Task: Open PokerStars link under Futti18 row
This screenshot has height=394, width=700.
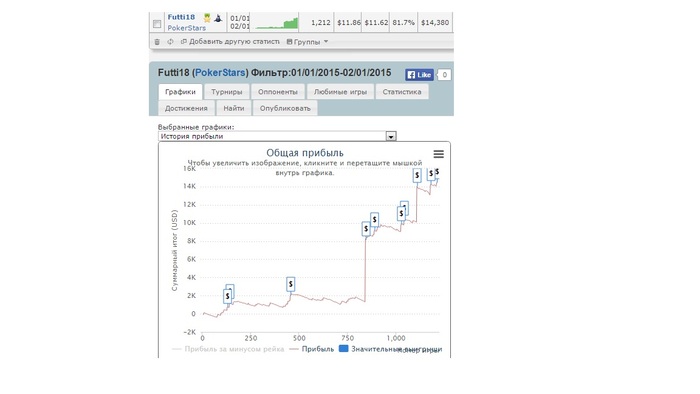Action: click(187, 28)
